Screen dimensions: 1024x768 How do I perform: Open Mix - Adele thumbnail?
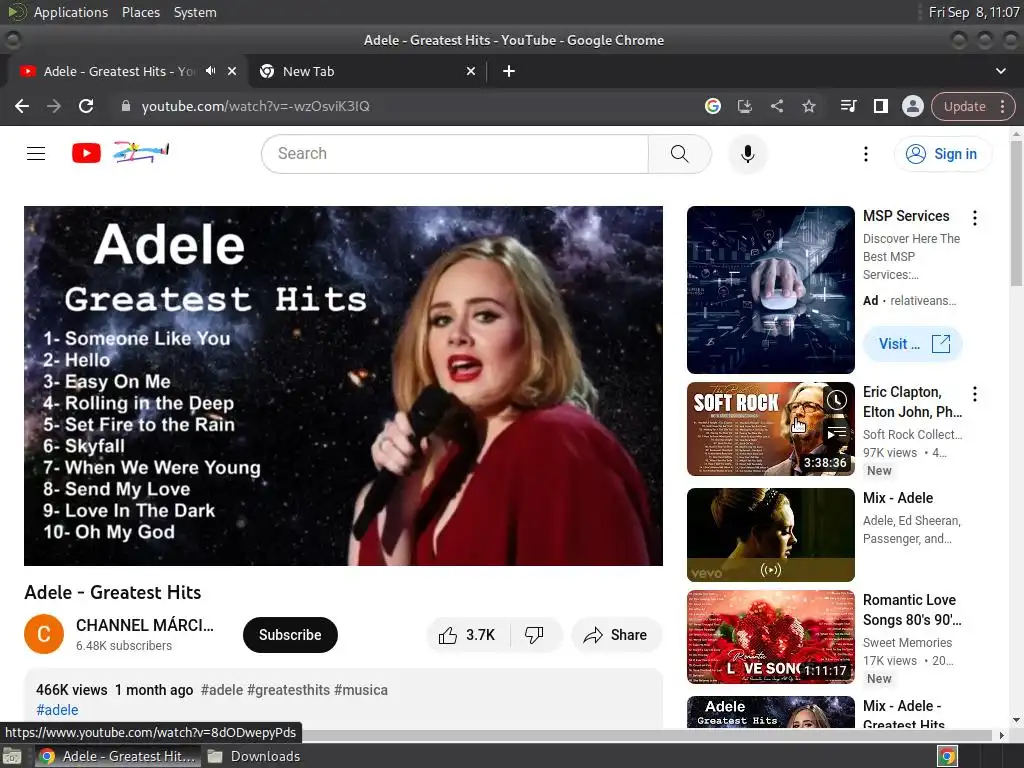(x=771, y=535)
